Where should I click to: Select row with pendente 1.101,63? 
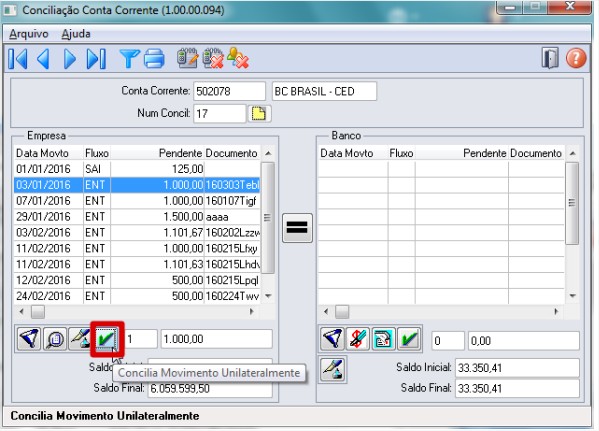pyautogui.click(x=137, y=264)
